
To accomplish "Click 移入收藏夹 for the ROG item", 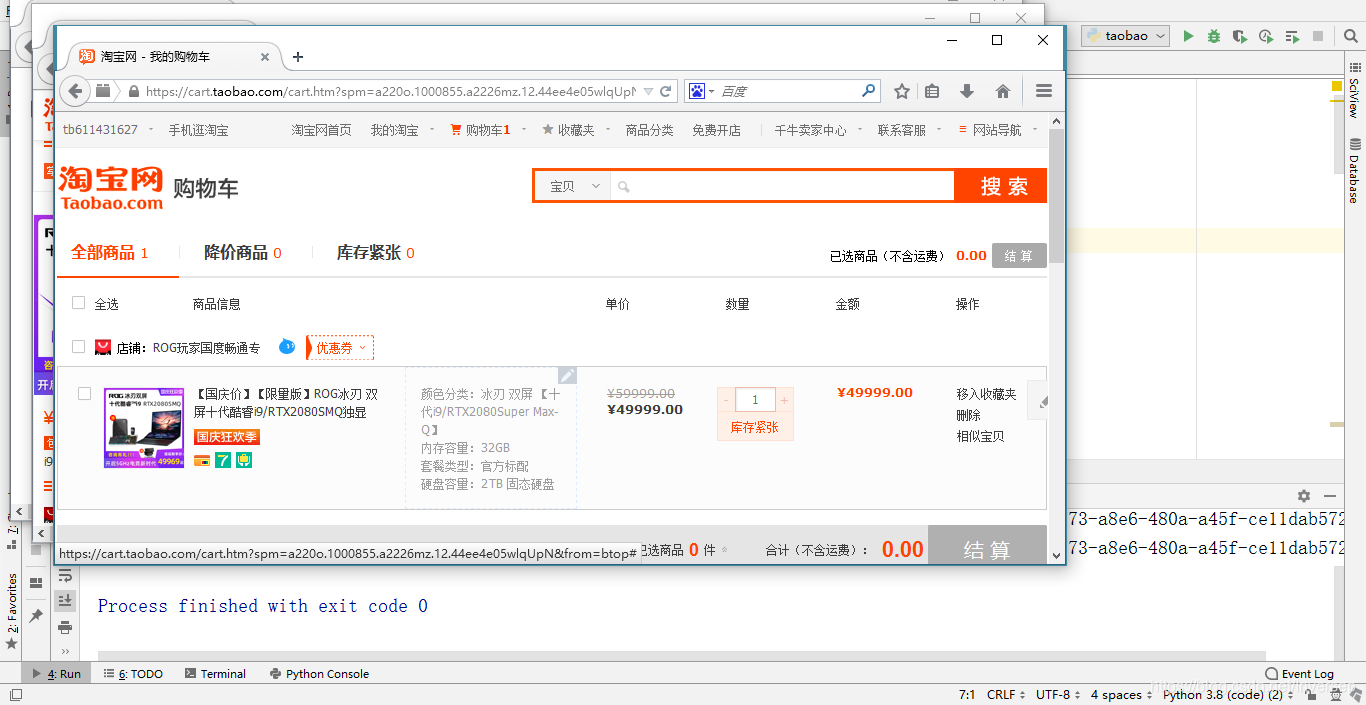I will (x=986, y=394).
